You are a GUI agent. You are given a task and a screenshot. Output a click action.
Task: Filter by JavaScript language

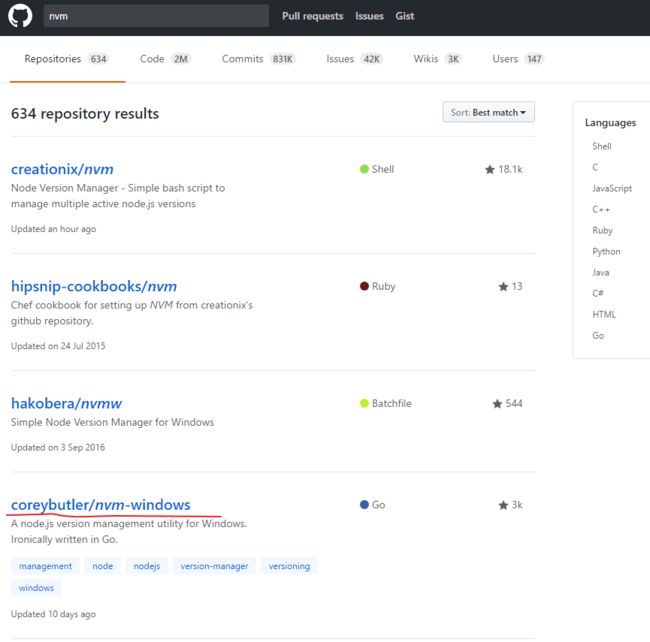coord(612,189)
